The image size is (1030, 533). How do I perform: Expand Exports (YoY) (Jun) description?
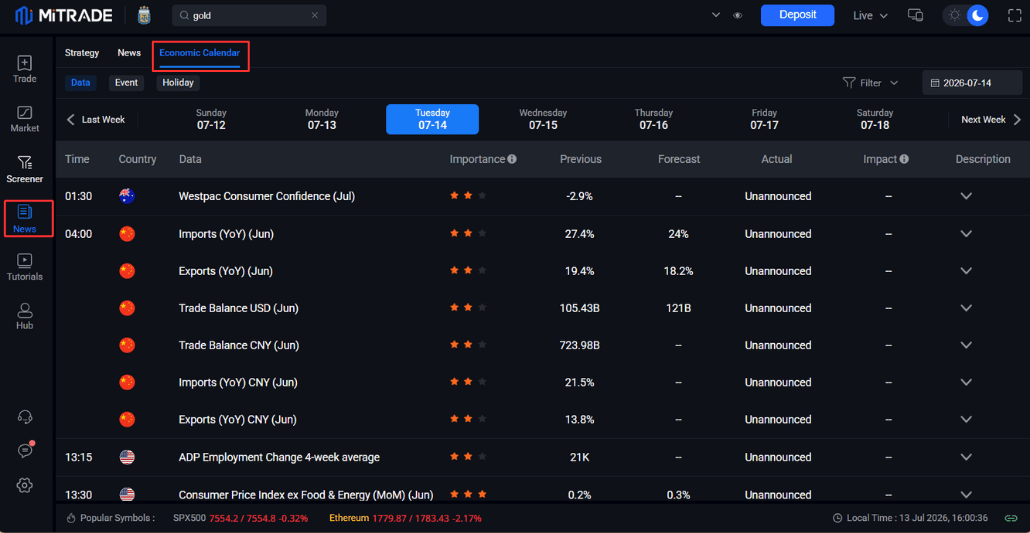click(x=966, y=271)
